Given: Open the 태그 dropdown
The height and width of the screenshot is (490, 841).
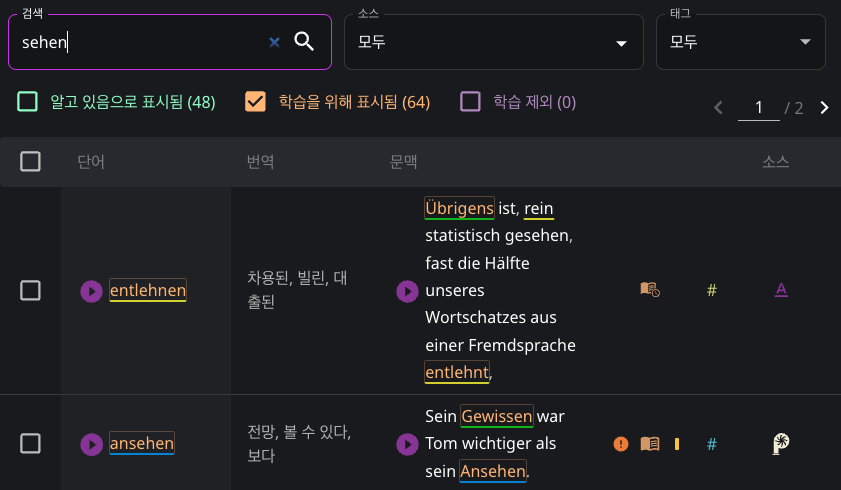Looking at the screenshot, I should 741,42.
